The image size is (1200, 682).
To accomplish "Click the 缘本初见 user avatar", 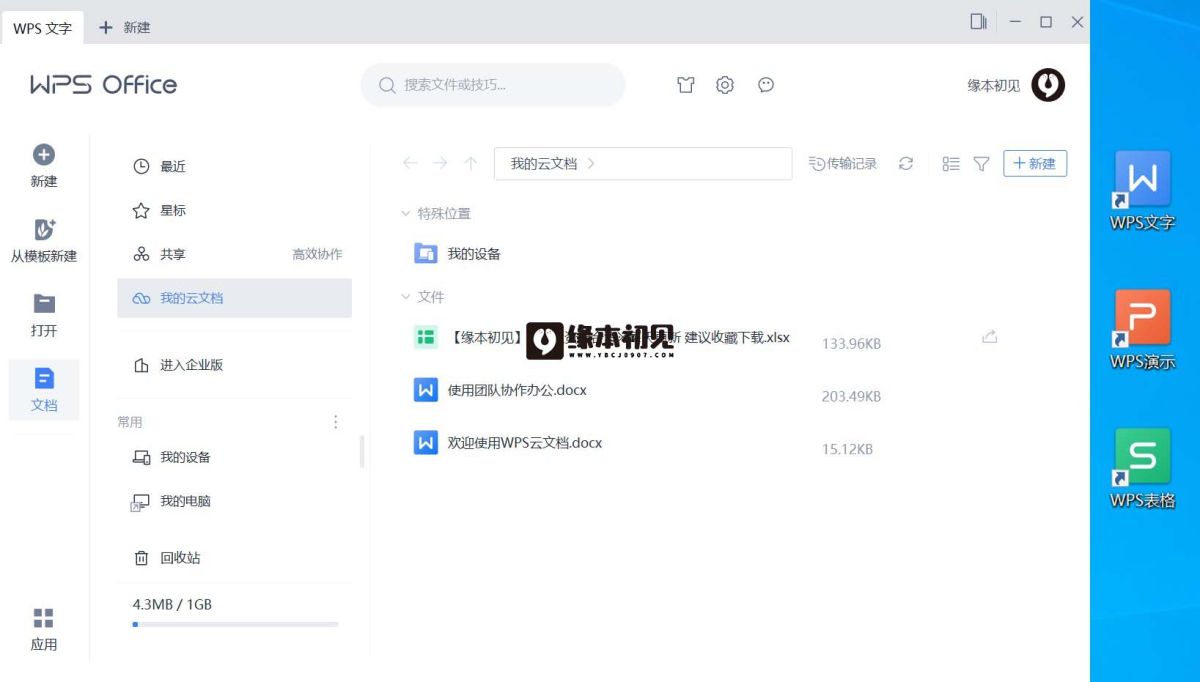I will point(1048,85).
